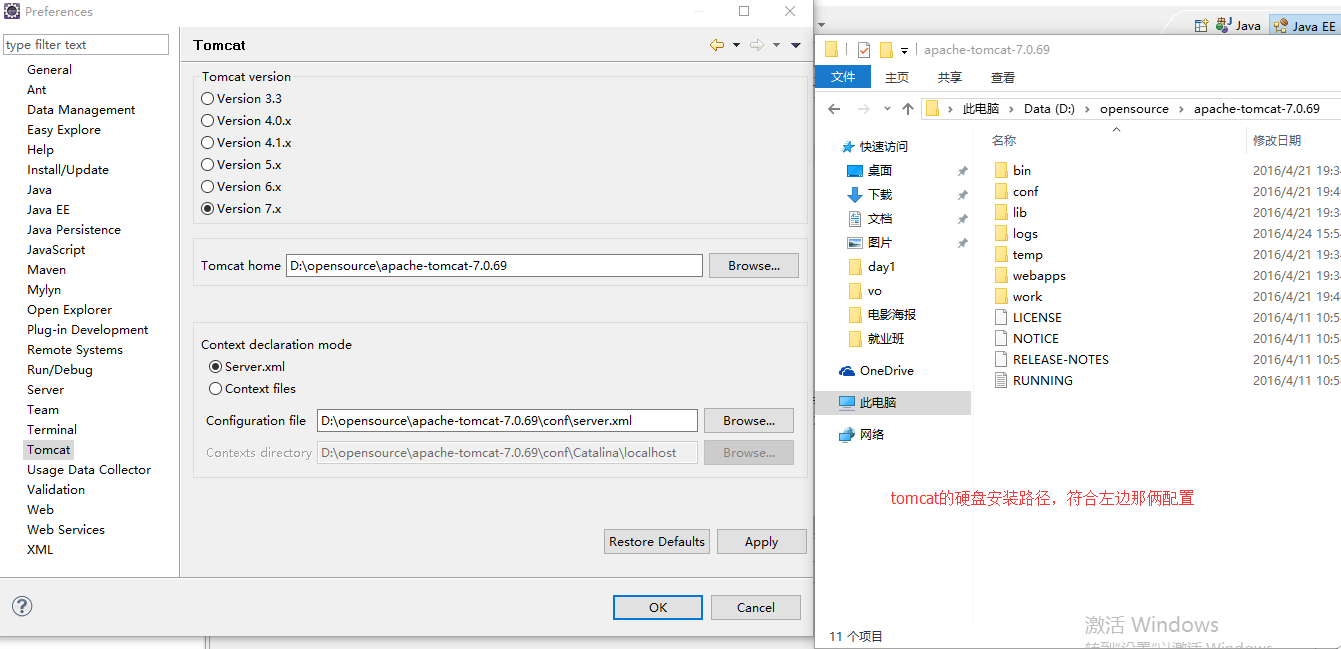
Task: Select Tomcat Version 6.x radio button
Action: pyautogui.click(x=208, y=187)
